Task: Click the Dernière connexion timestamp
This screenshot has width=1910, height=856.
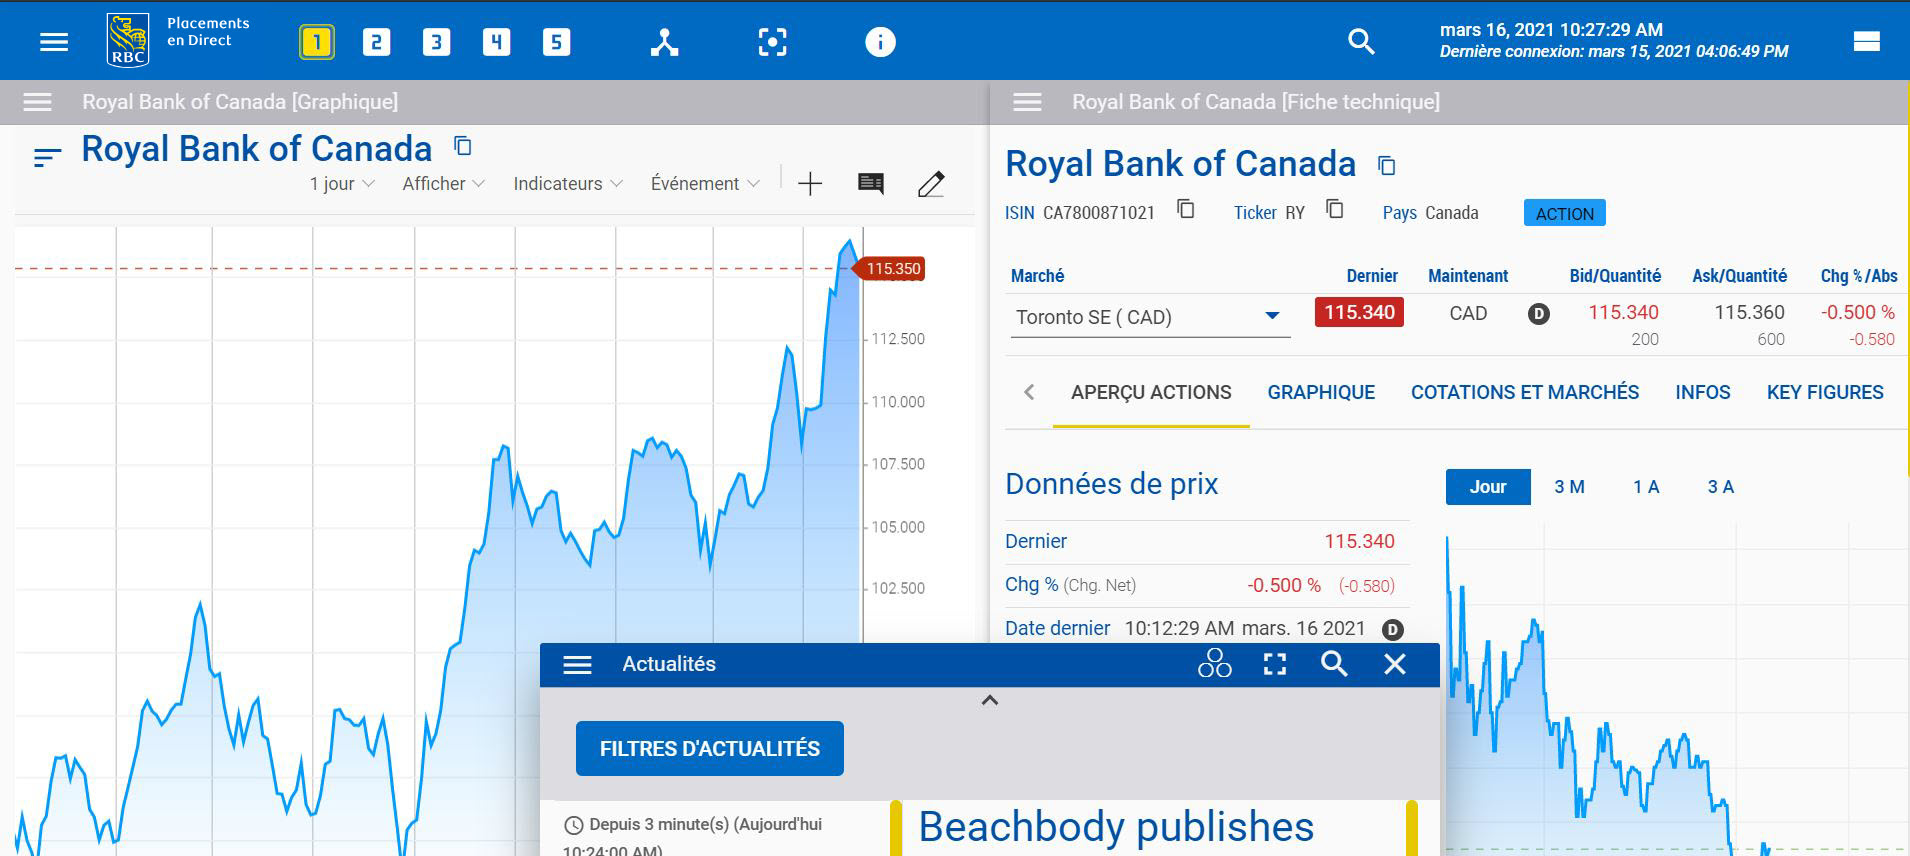Action: click(1614, 52)
